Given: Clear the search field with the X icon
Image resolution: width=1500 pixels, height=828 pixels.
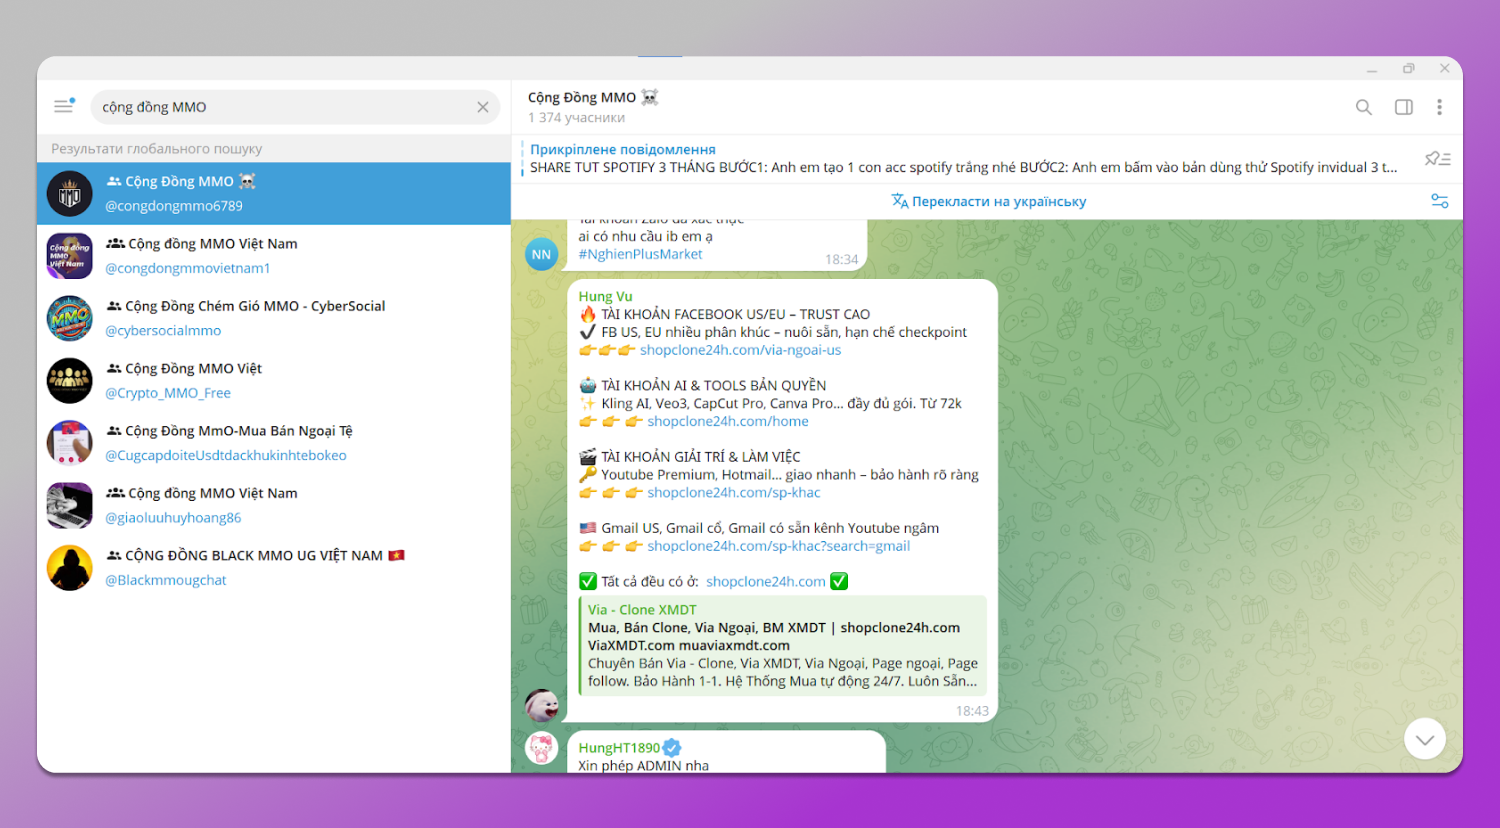Looking at the screenshot, I should pos(483,107).
